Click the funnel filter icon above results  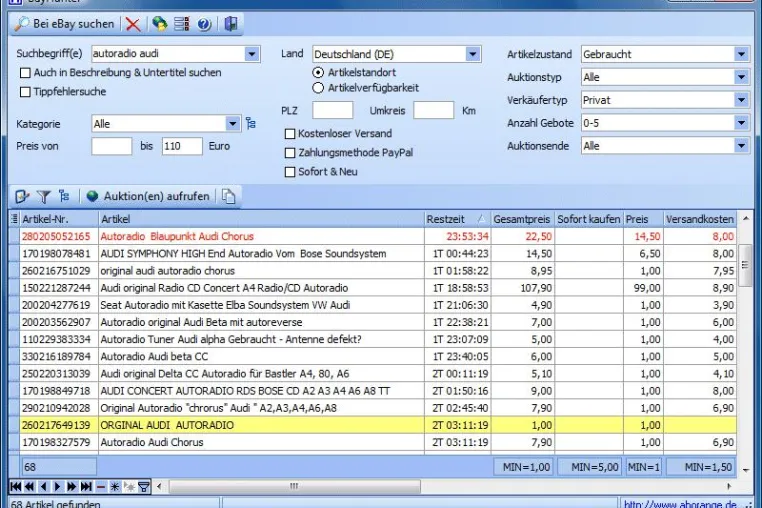[x=44, y=196]
